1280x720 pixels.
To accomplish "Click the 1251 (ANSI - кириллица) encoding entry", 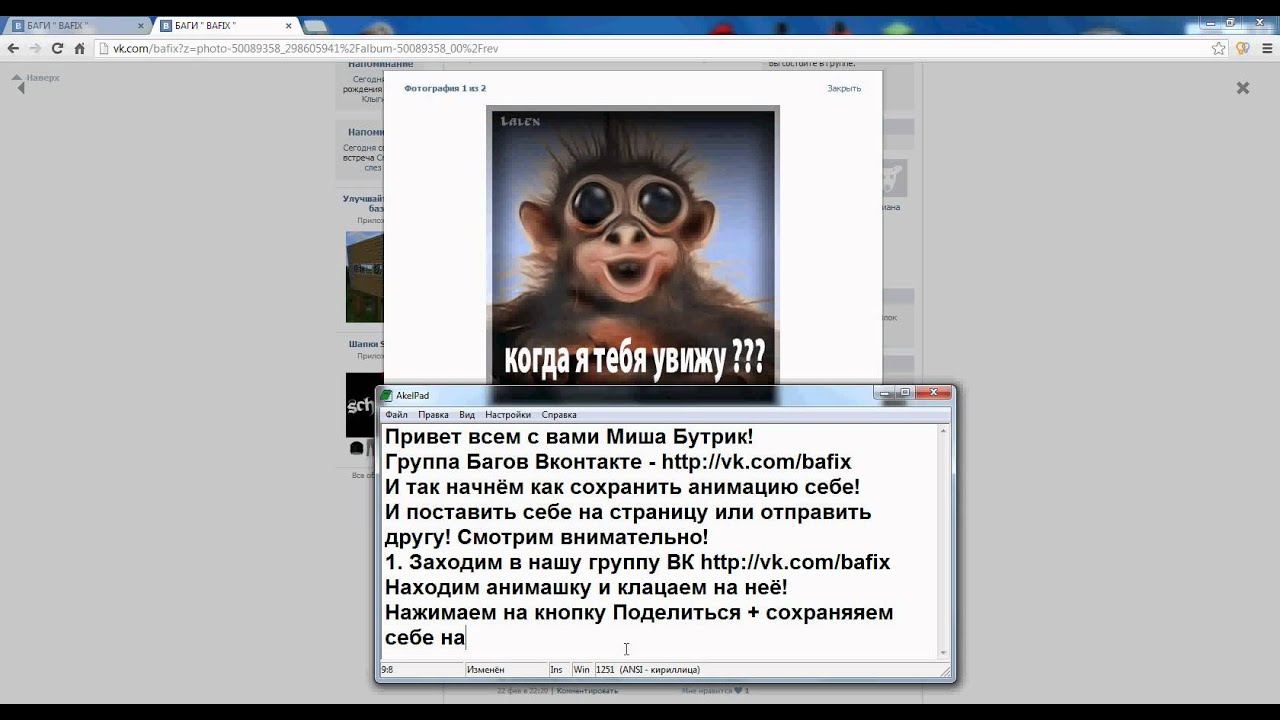I will 648,669.
